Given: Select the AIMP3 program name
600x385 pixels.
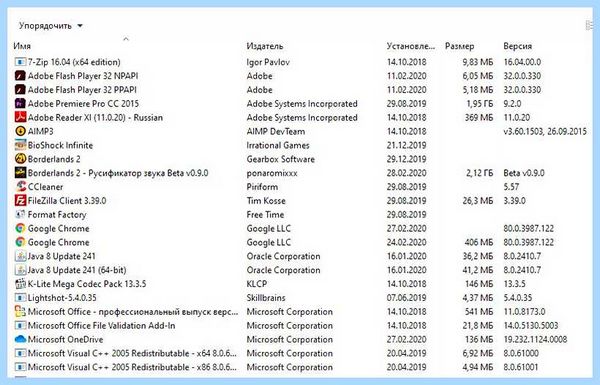Looking at the screenshot, I should [41, 131].
